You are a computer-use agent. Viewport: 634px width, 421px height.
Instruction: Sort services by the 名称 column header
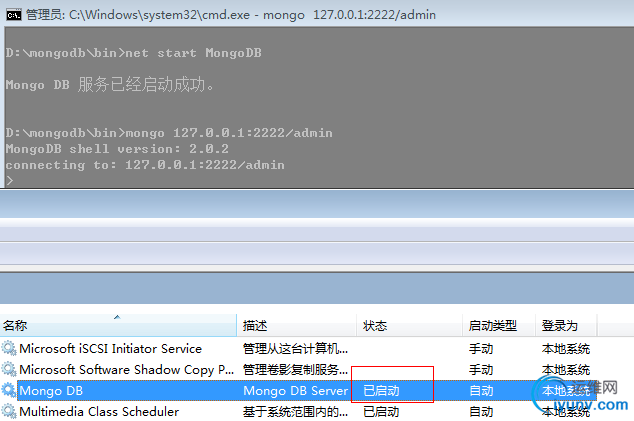click(118, 326)
